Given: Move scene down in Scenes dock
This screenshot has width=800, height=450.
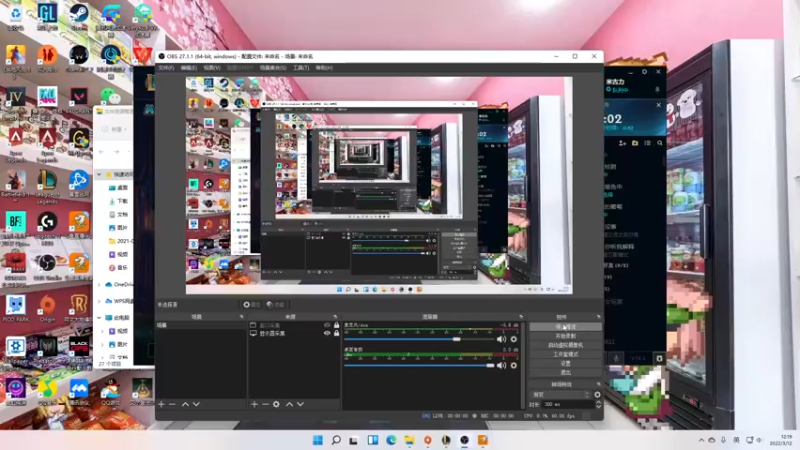Looking at the screenshot, I should coord(196,404).
